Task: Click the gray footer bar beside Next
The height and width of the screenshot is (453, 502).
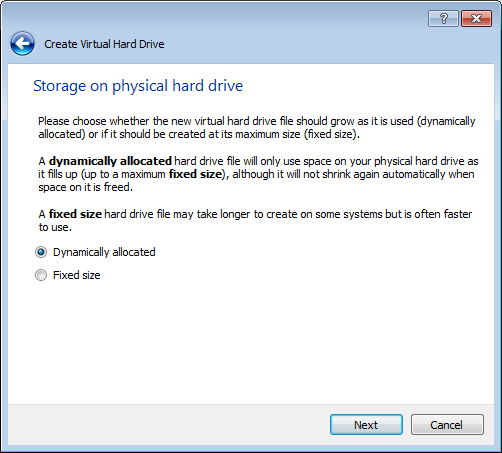Action: [x=167, y=425]
